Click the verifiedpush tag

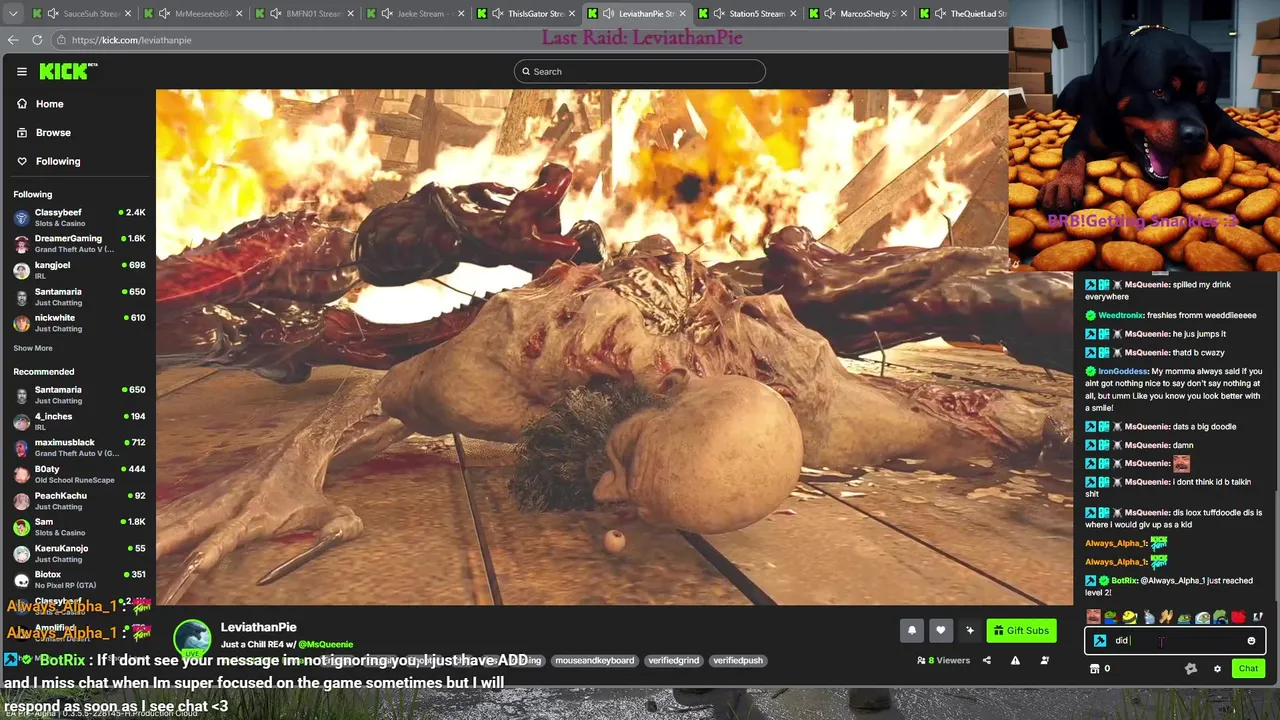(738, 660)
